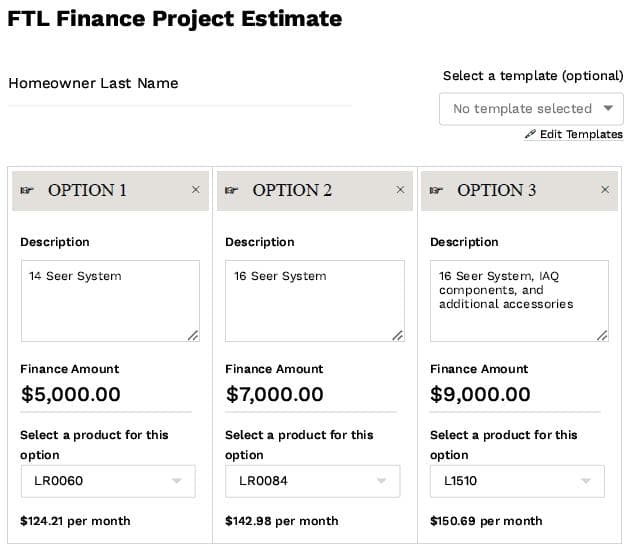Click the $7,000.00 finance amount field
631x552 pixels.
(310, 395)
